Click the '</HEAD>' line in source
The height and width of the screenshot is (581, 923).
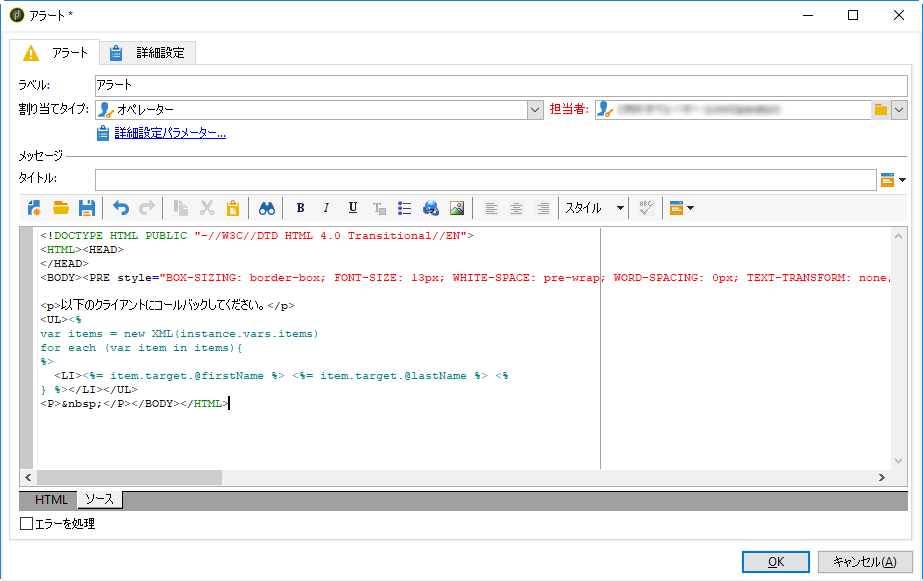click(x=64, y=264)
